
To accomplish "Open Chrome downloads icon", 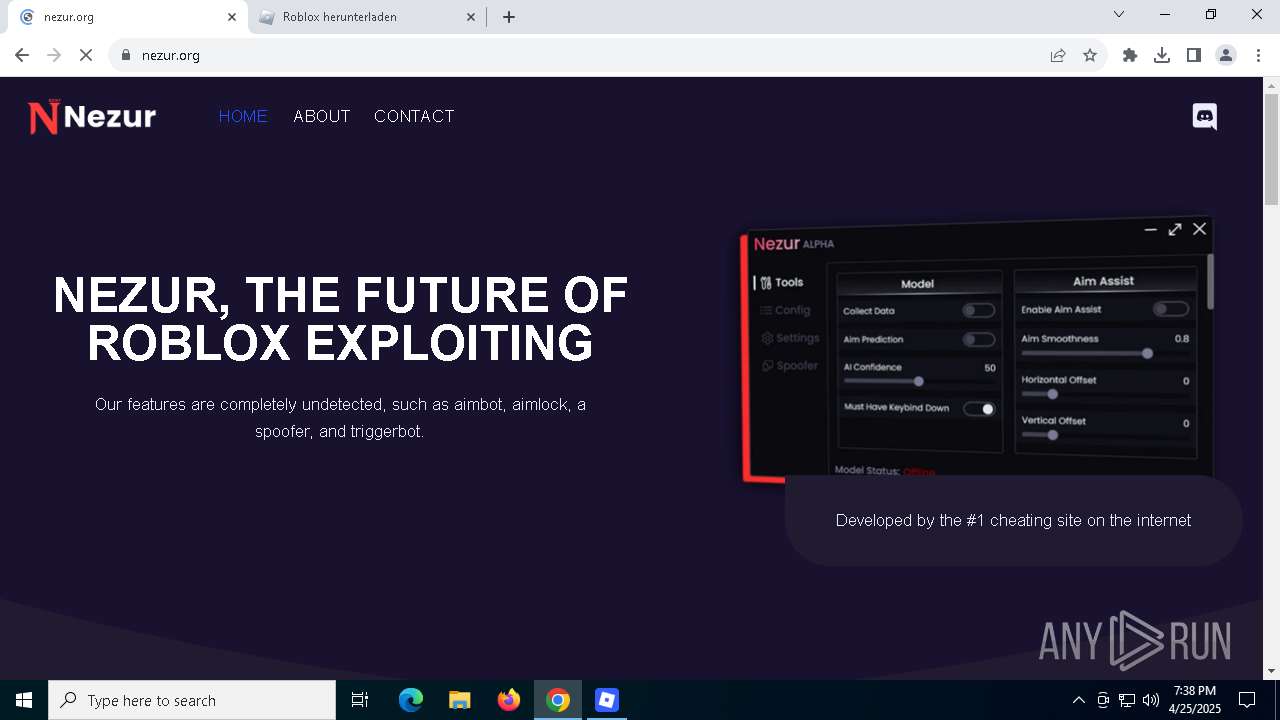I will coord(1162,55).
